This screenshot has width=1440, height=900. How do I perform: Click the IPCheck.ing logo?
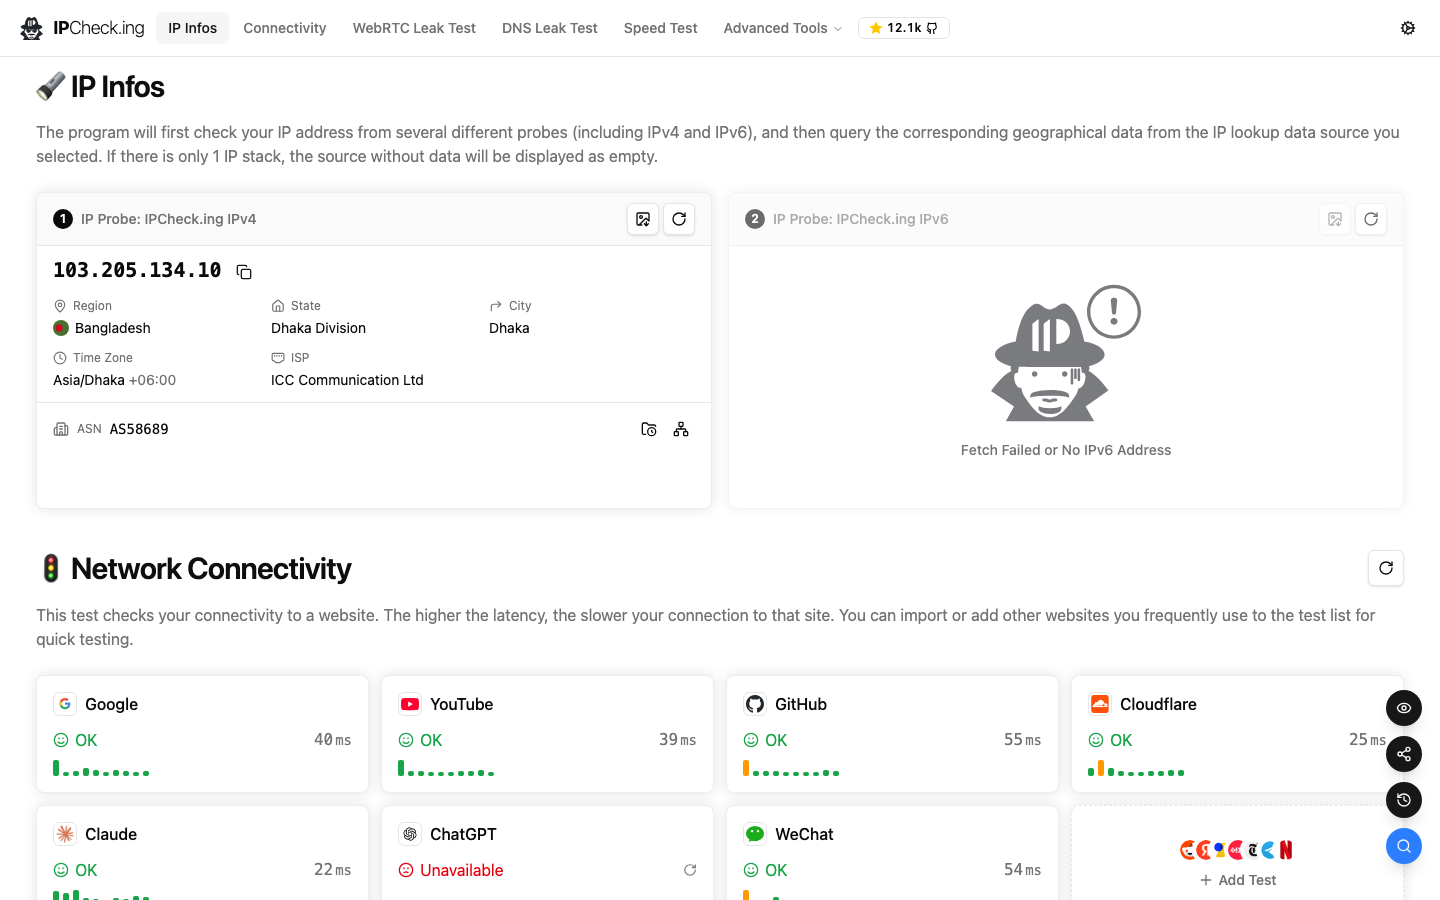[x=83, y=28]
